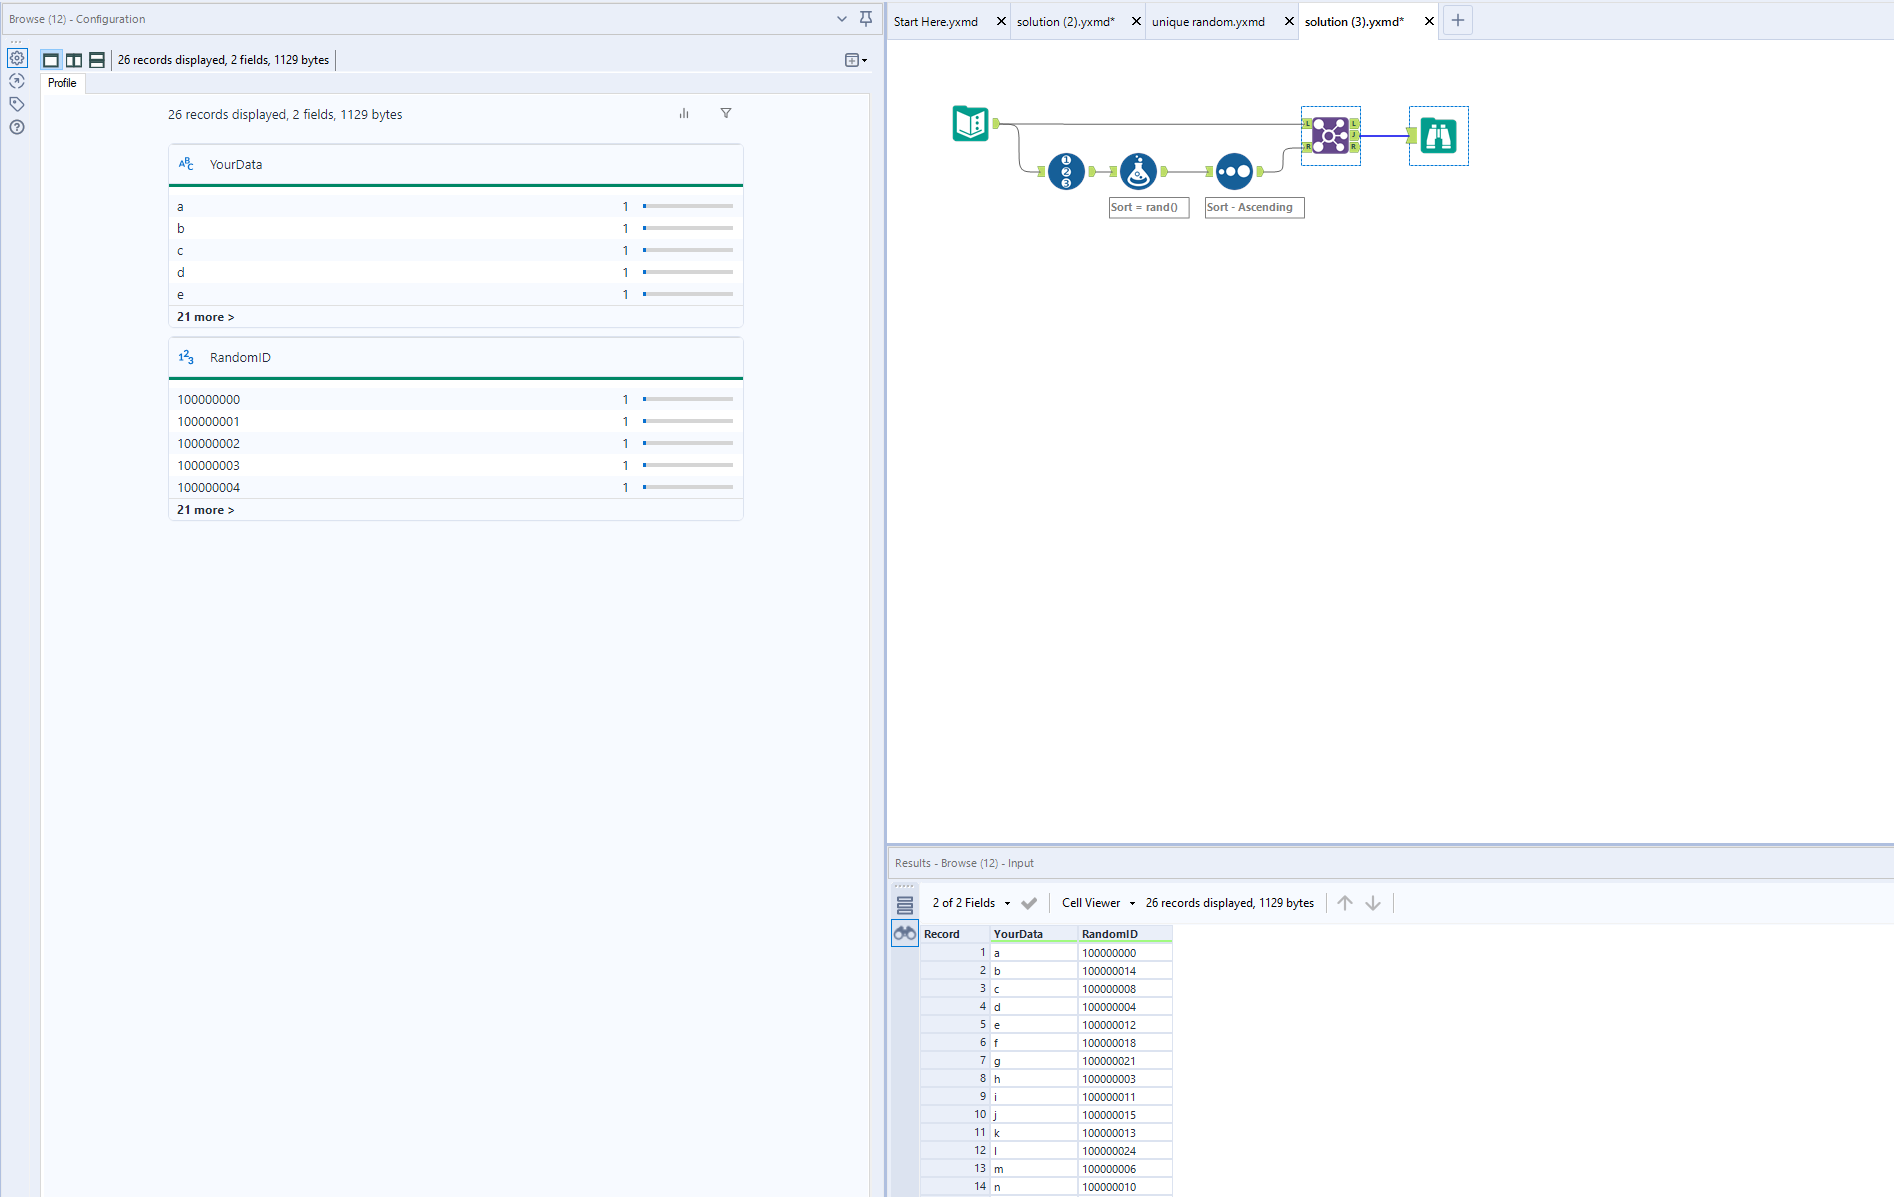
Task: Select the Sort - Ascending tool
Action: point(1233,170)
